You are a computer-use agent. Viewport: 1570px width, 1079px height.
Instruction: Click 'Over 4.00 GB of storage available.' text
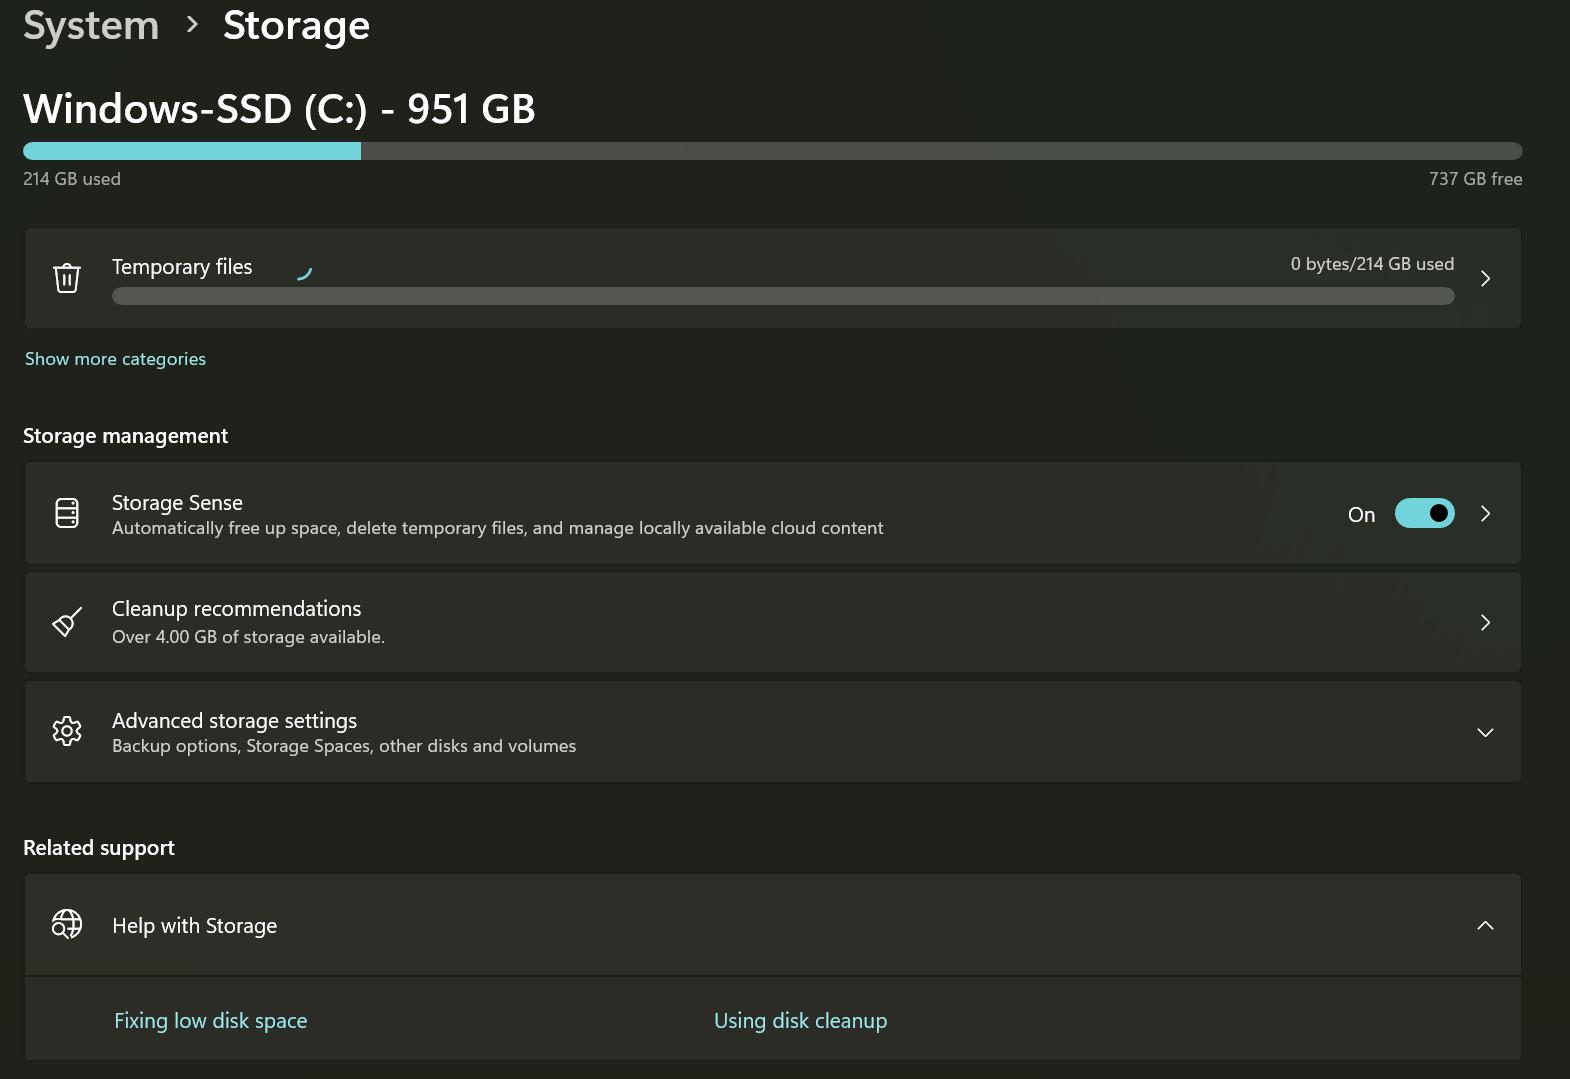pyautogui.click(x=248, y=637)
